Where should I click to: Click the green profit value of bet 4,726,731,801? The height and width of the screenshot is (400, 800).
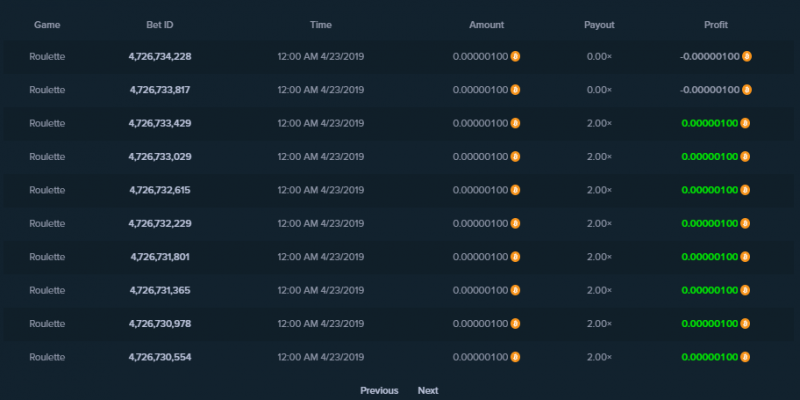[x=710, y=257]
